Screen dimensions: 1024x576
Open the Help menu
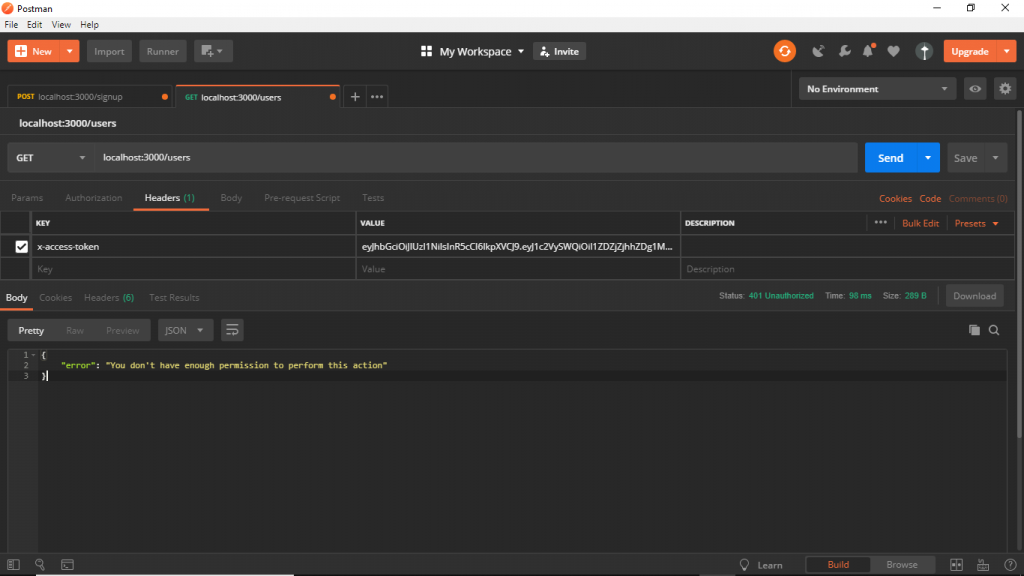click(89, 24)
